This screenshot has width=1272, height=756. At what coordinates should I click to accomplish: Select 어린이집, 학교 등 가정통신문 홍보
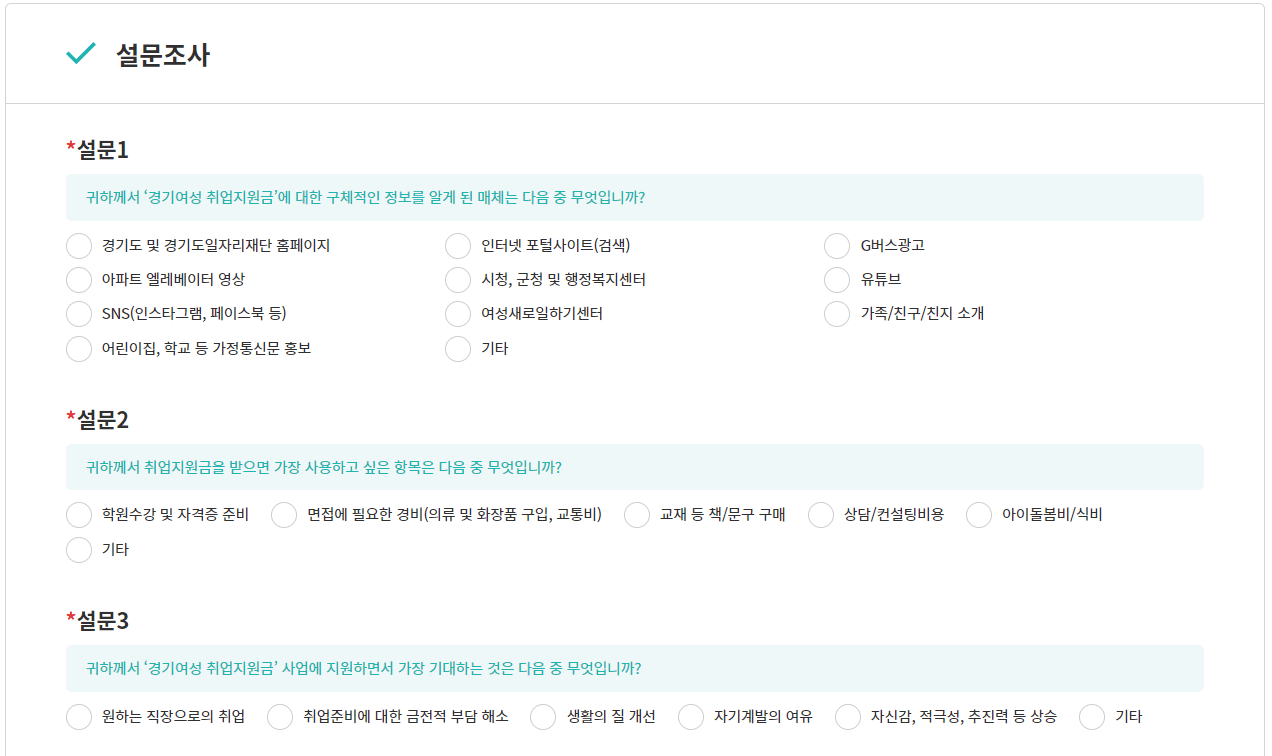[78, 348]
